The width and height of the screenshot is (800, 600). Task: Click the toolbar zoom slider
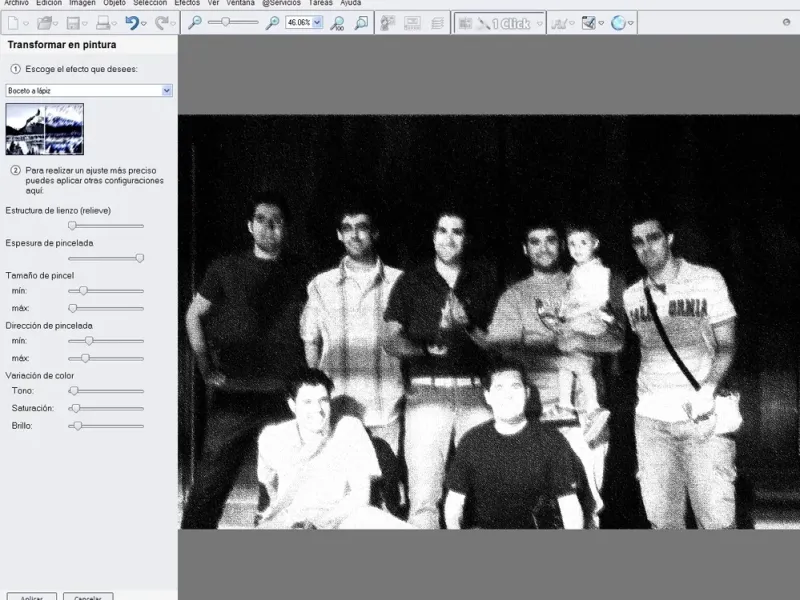point(233,22)
